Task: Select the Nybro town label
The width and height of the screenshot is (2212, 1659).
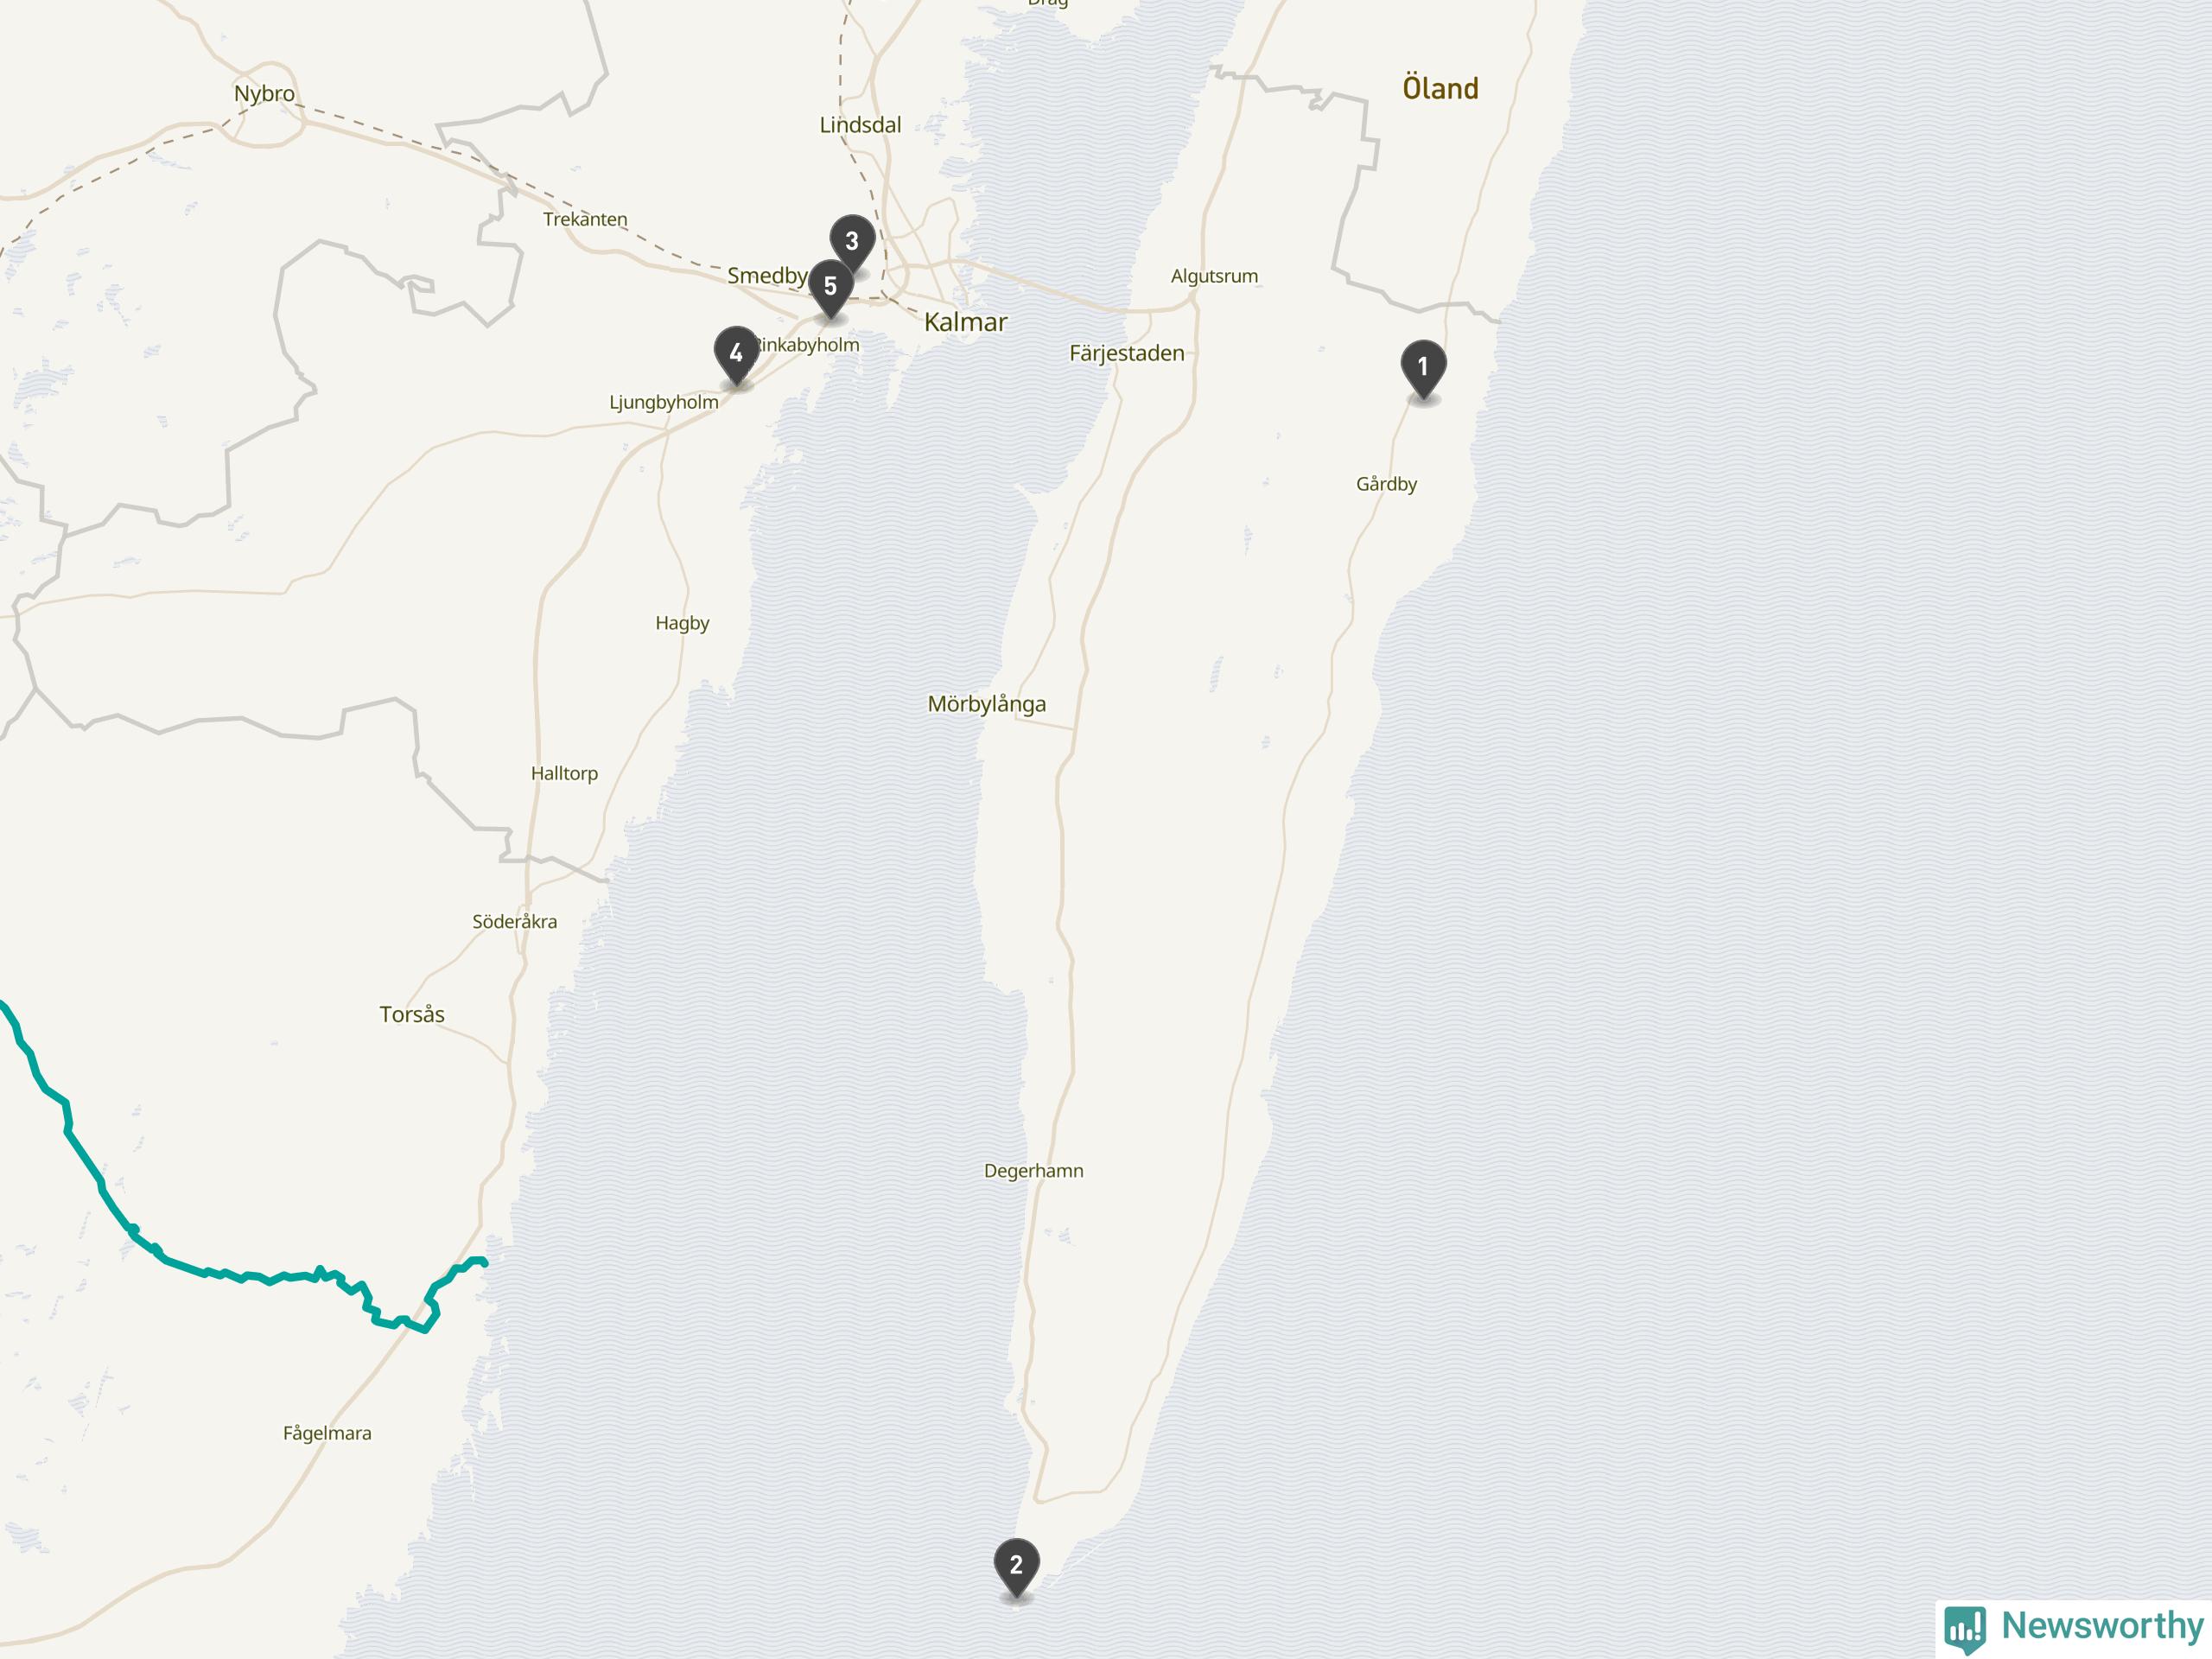Action: 264,94
